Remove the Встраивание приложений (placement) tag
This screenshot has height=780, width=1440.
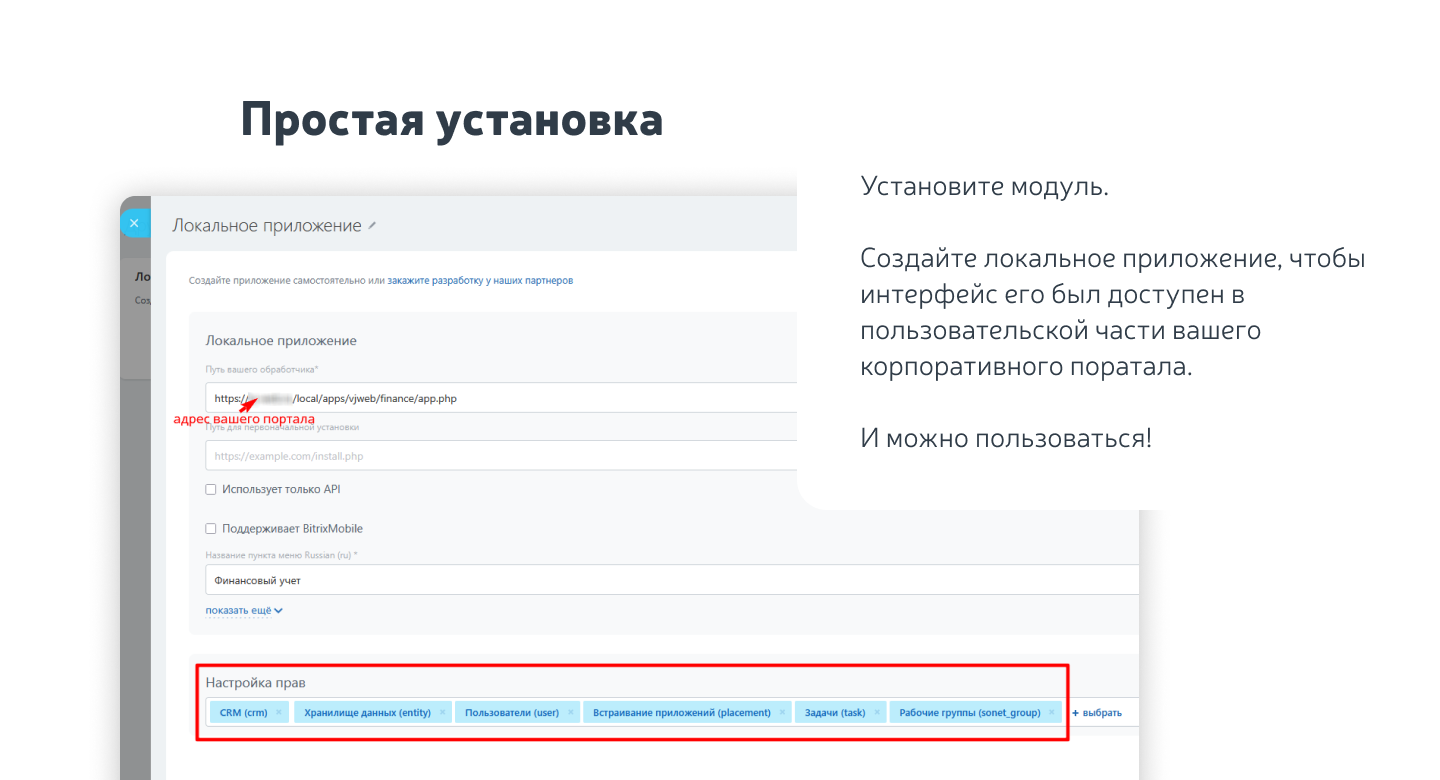click(782, 713)
